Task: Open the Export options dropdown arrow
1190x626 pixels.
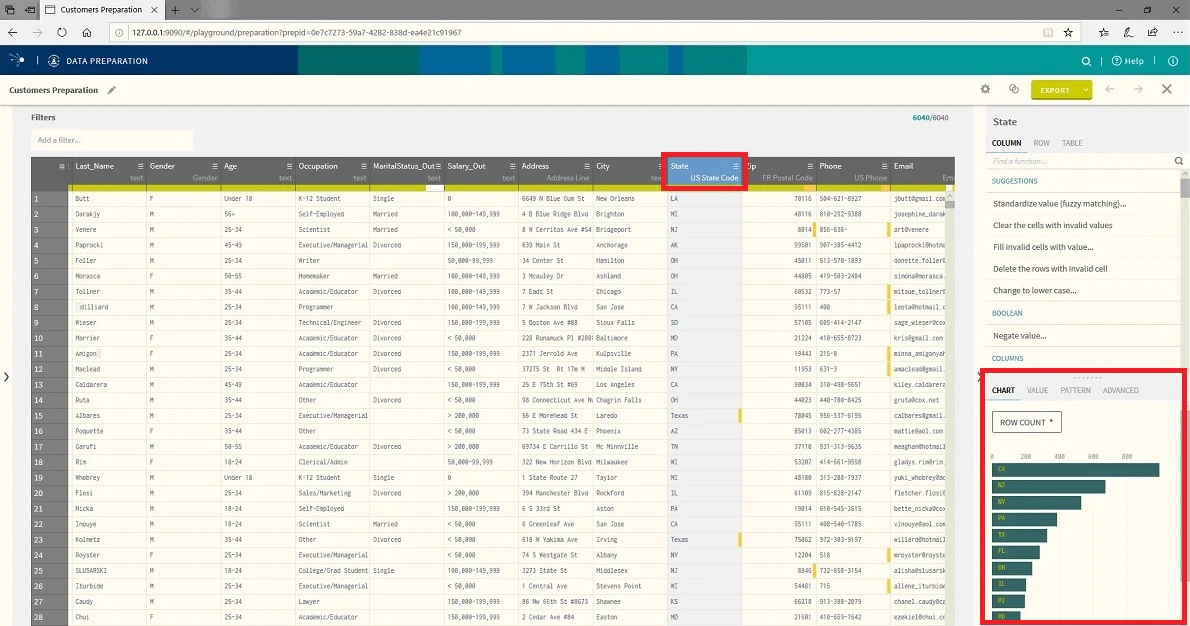Action: (x=1086, y=90)
